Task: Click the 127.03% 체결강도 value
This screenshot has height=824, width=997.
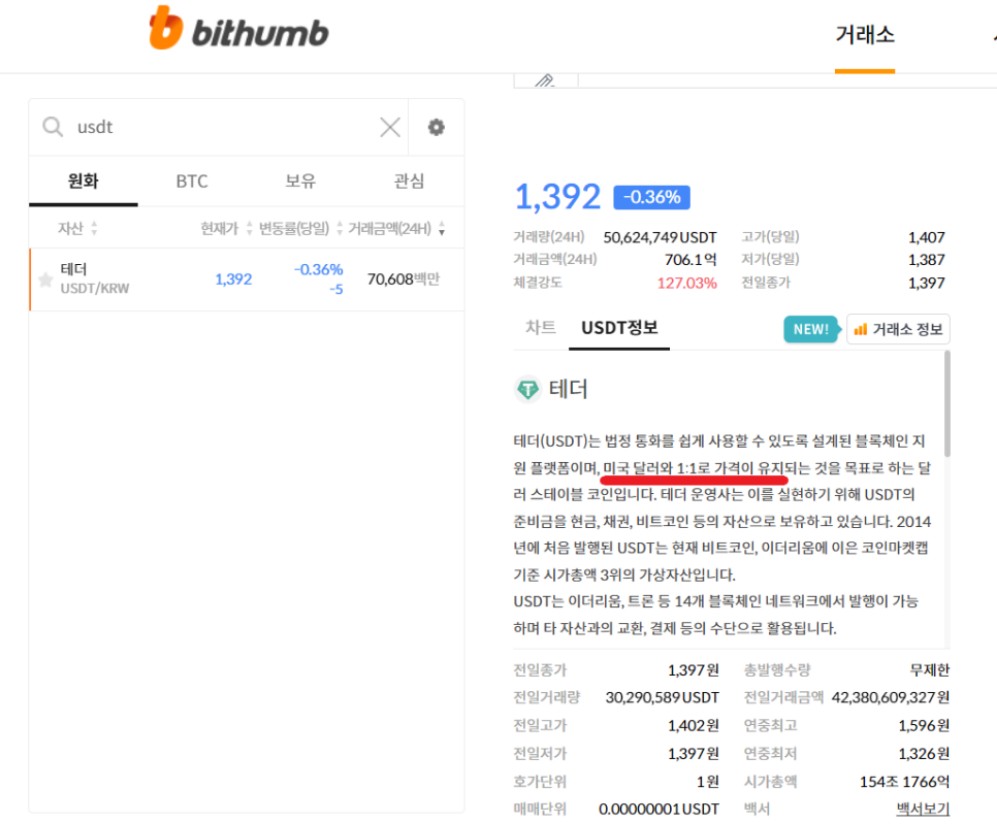Action: (687, 283)
